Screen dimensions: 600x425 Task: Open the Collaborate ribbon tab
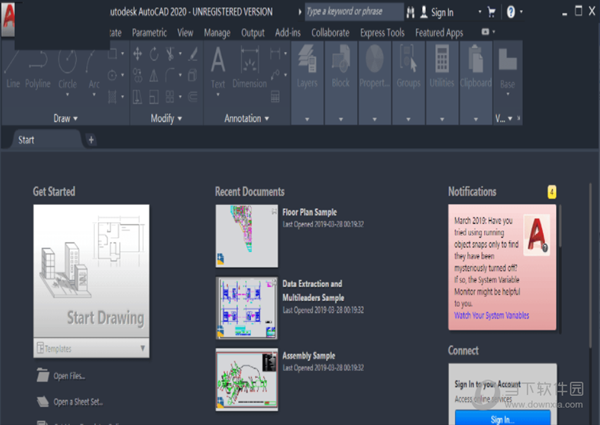click(330, 33)
